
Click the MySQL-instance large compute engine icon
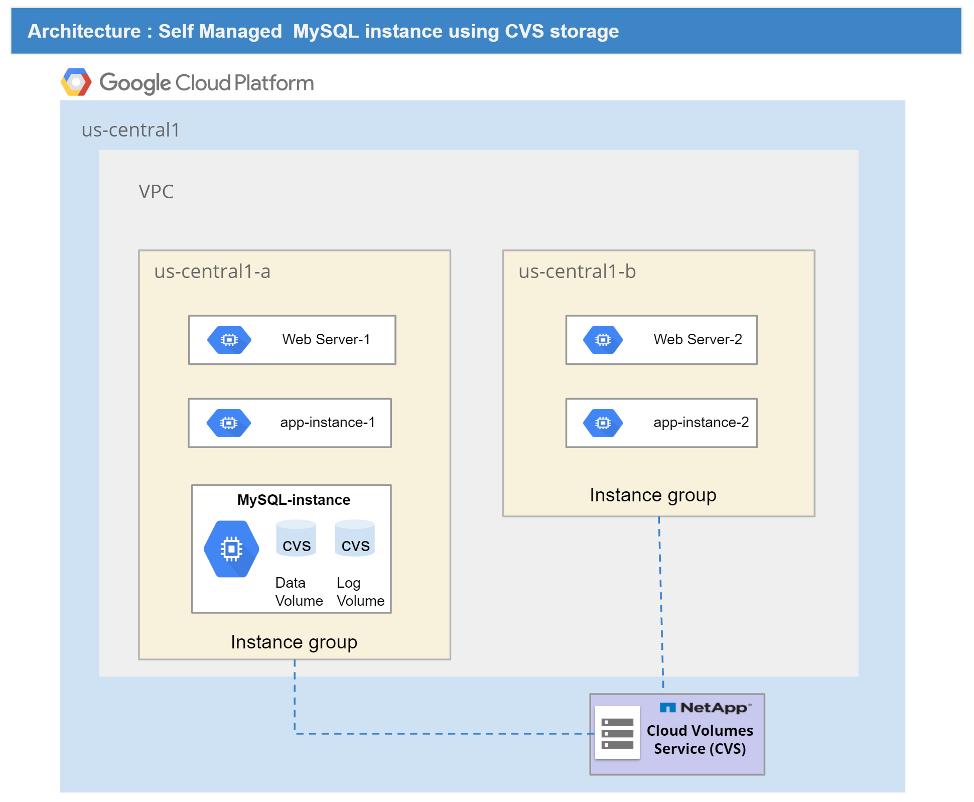click(x=231, y=548)
